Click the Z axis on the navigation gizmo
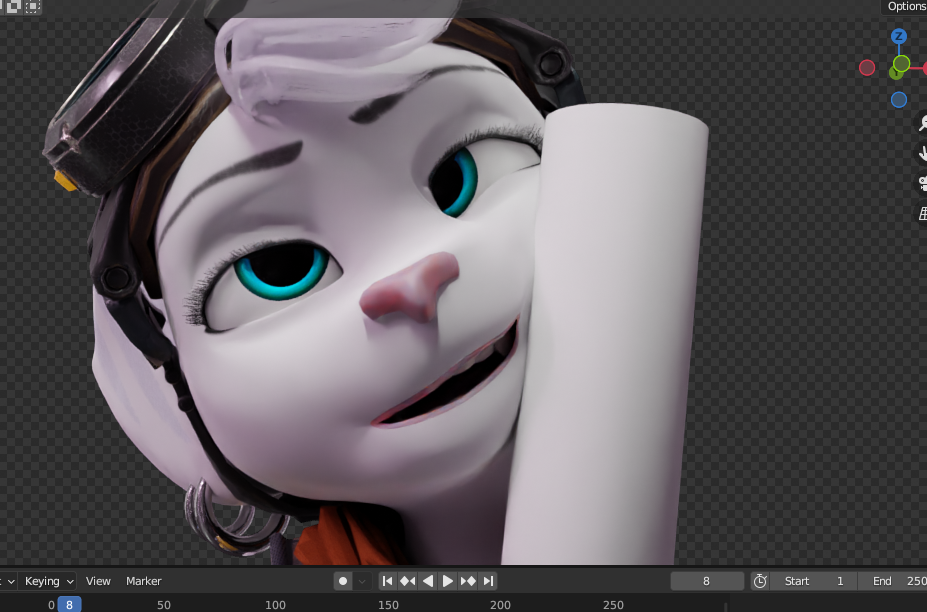Screen dimensions: 927x612 [899, 36]
